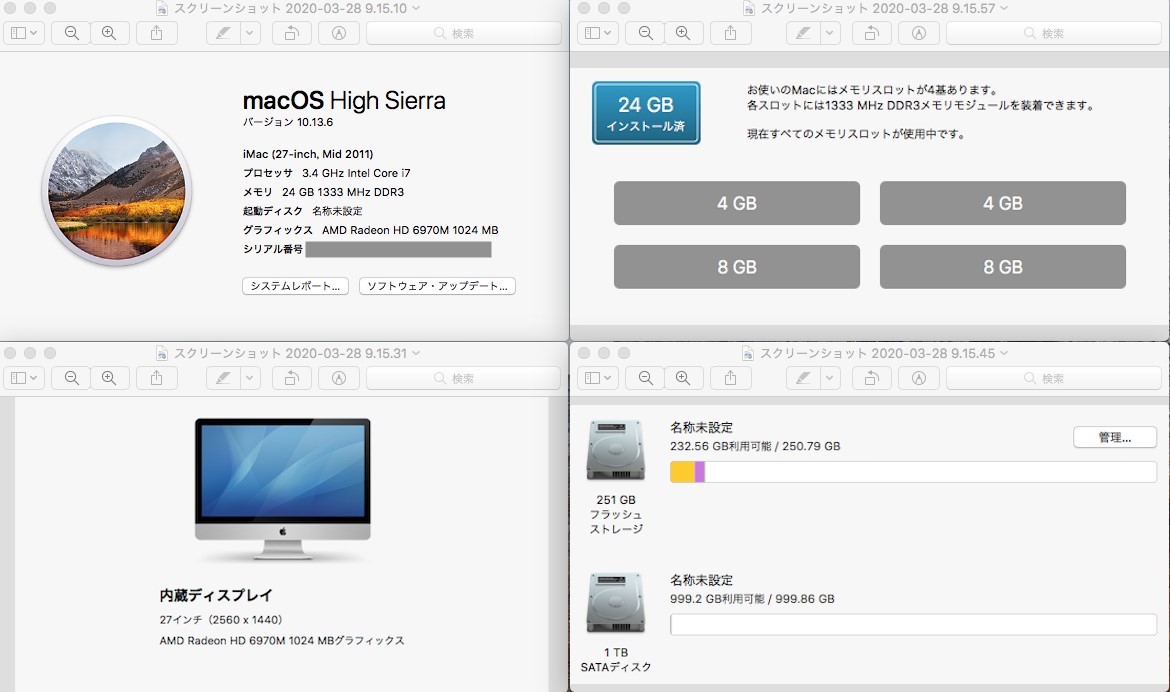
Task: Share the 9.15.31 display screenshot
Action: [157, 378]
